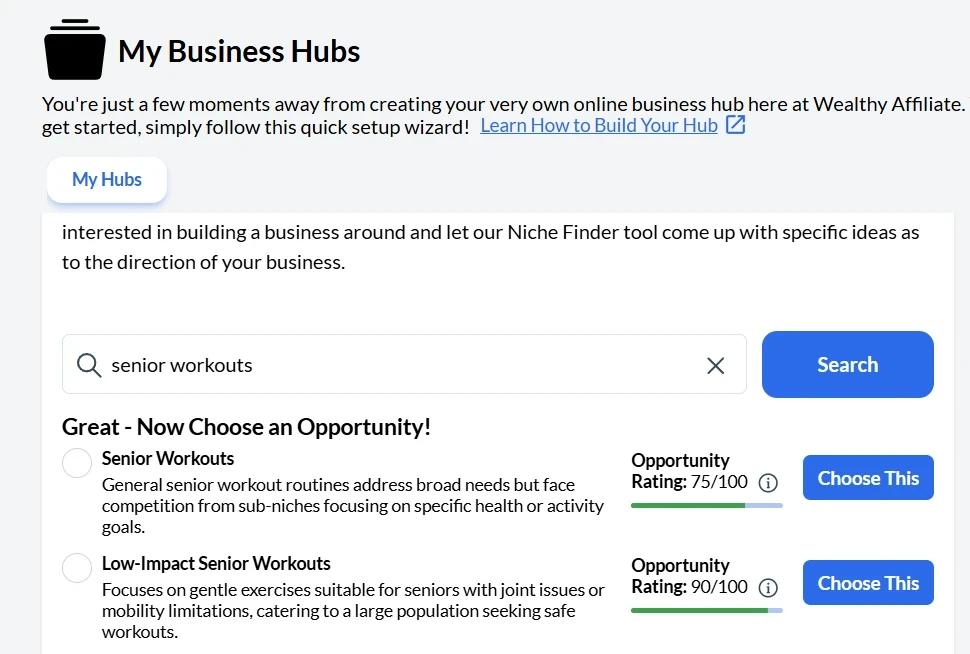970x654 pixels.
Task: Click the My Business Hubs folder icon
Action: tap(74, 50)
